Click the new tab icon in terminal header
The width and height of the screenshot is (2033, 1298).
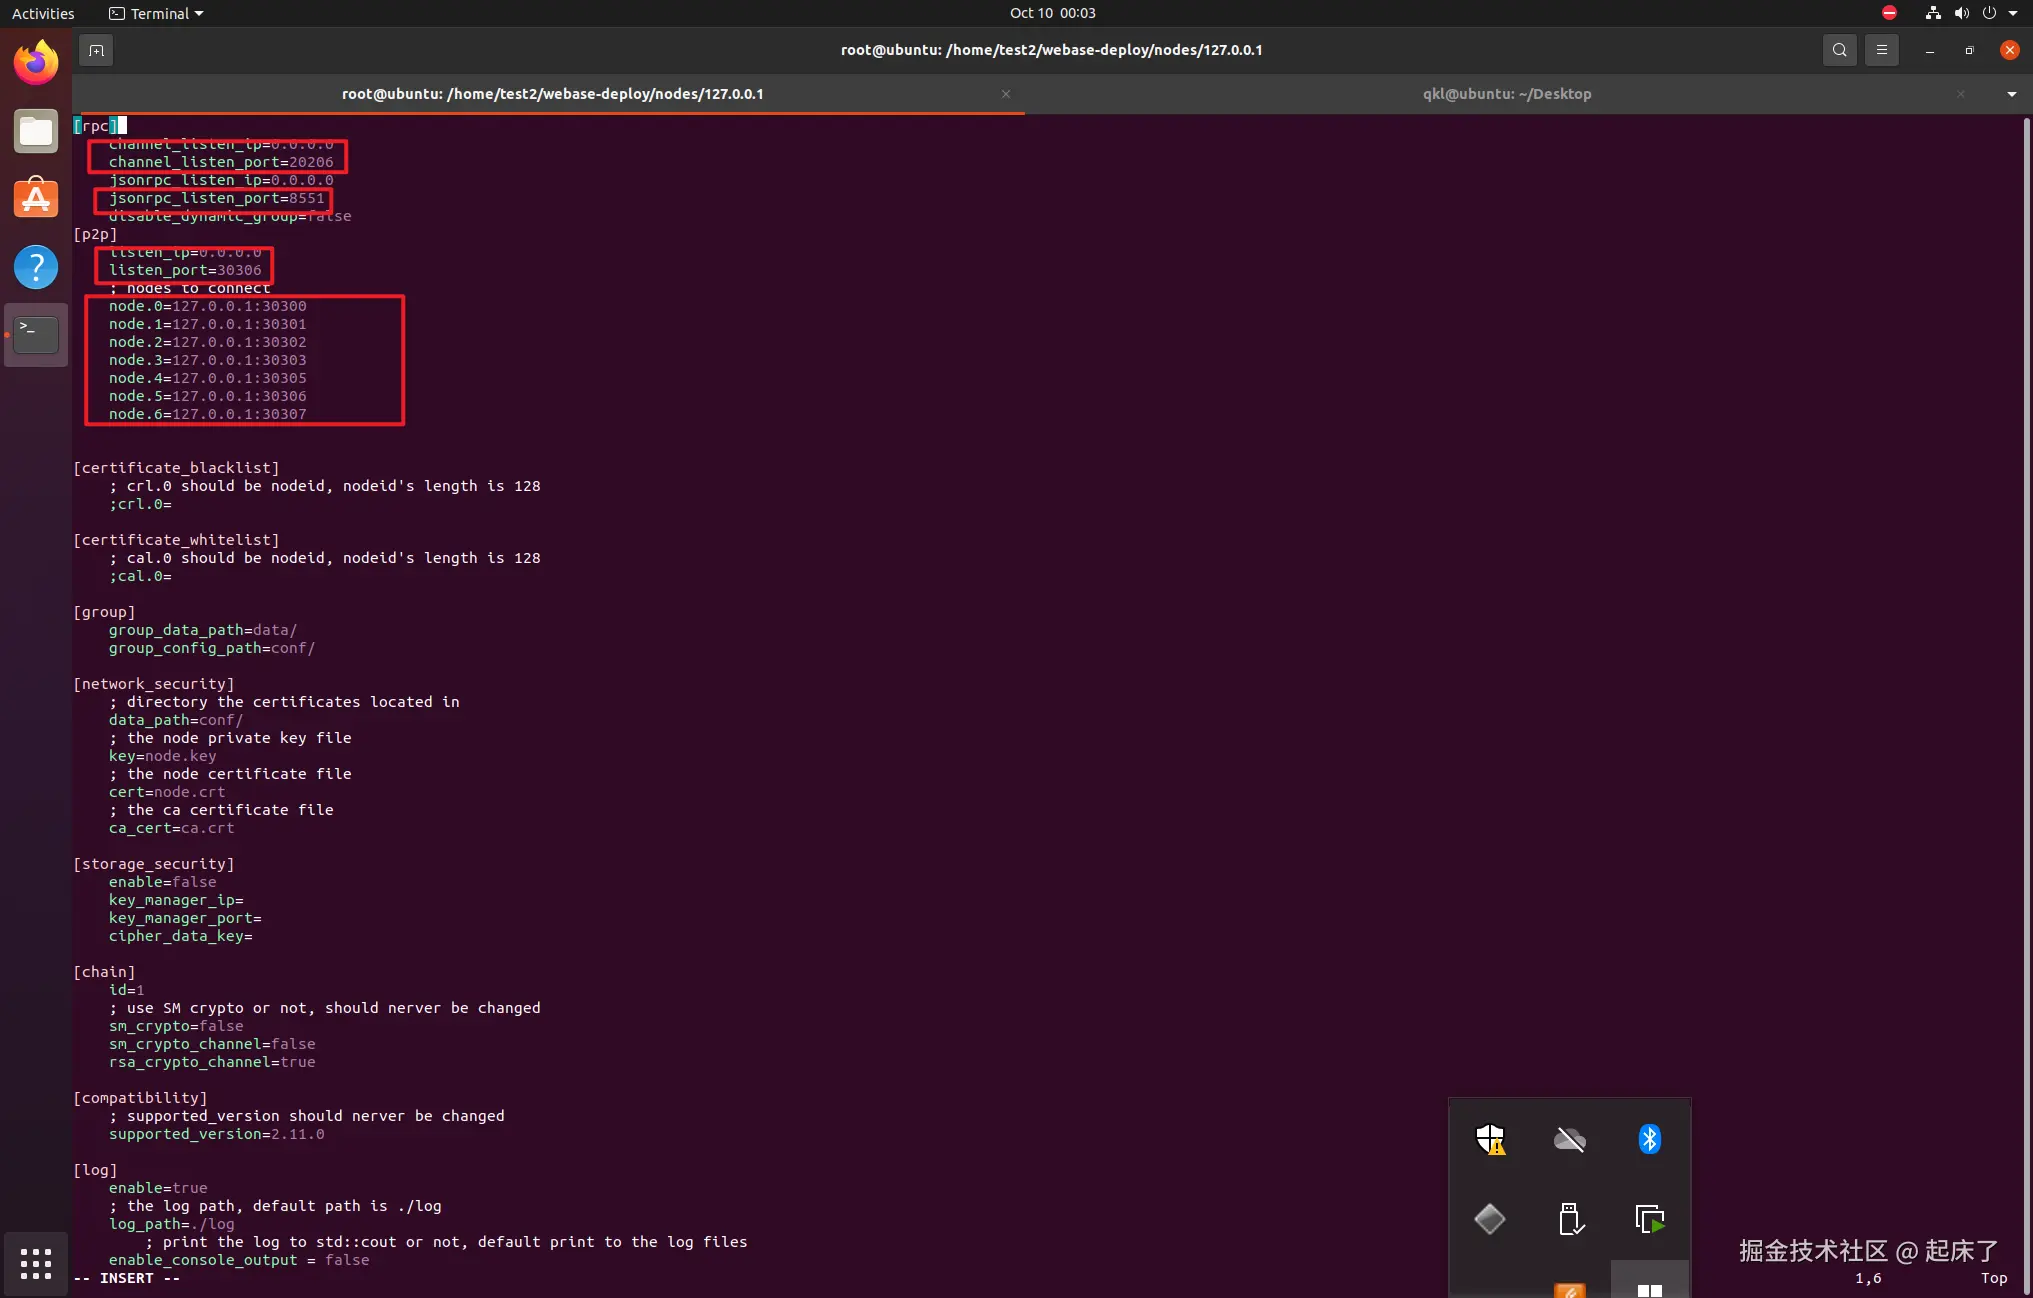pyautogui.click(x=96, y=50)
